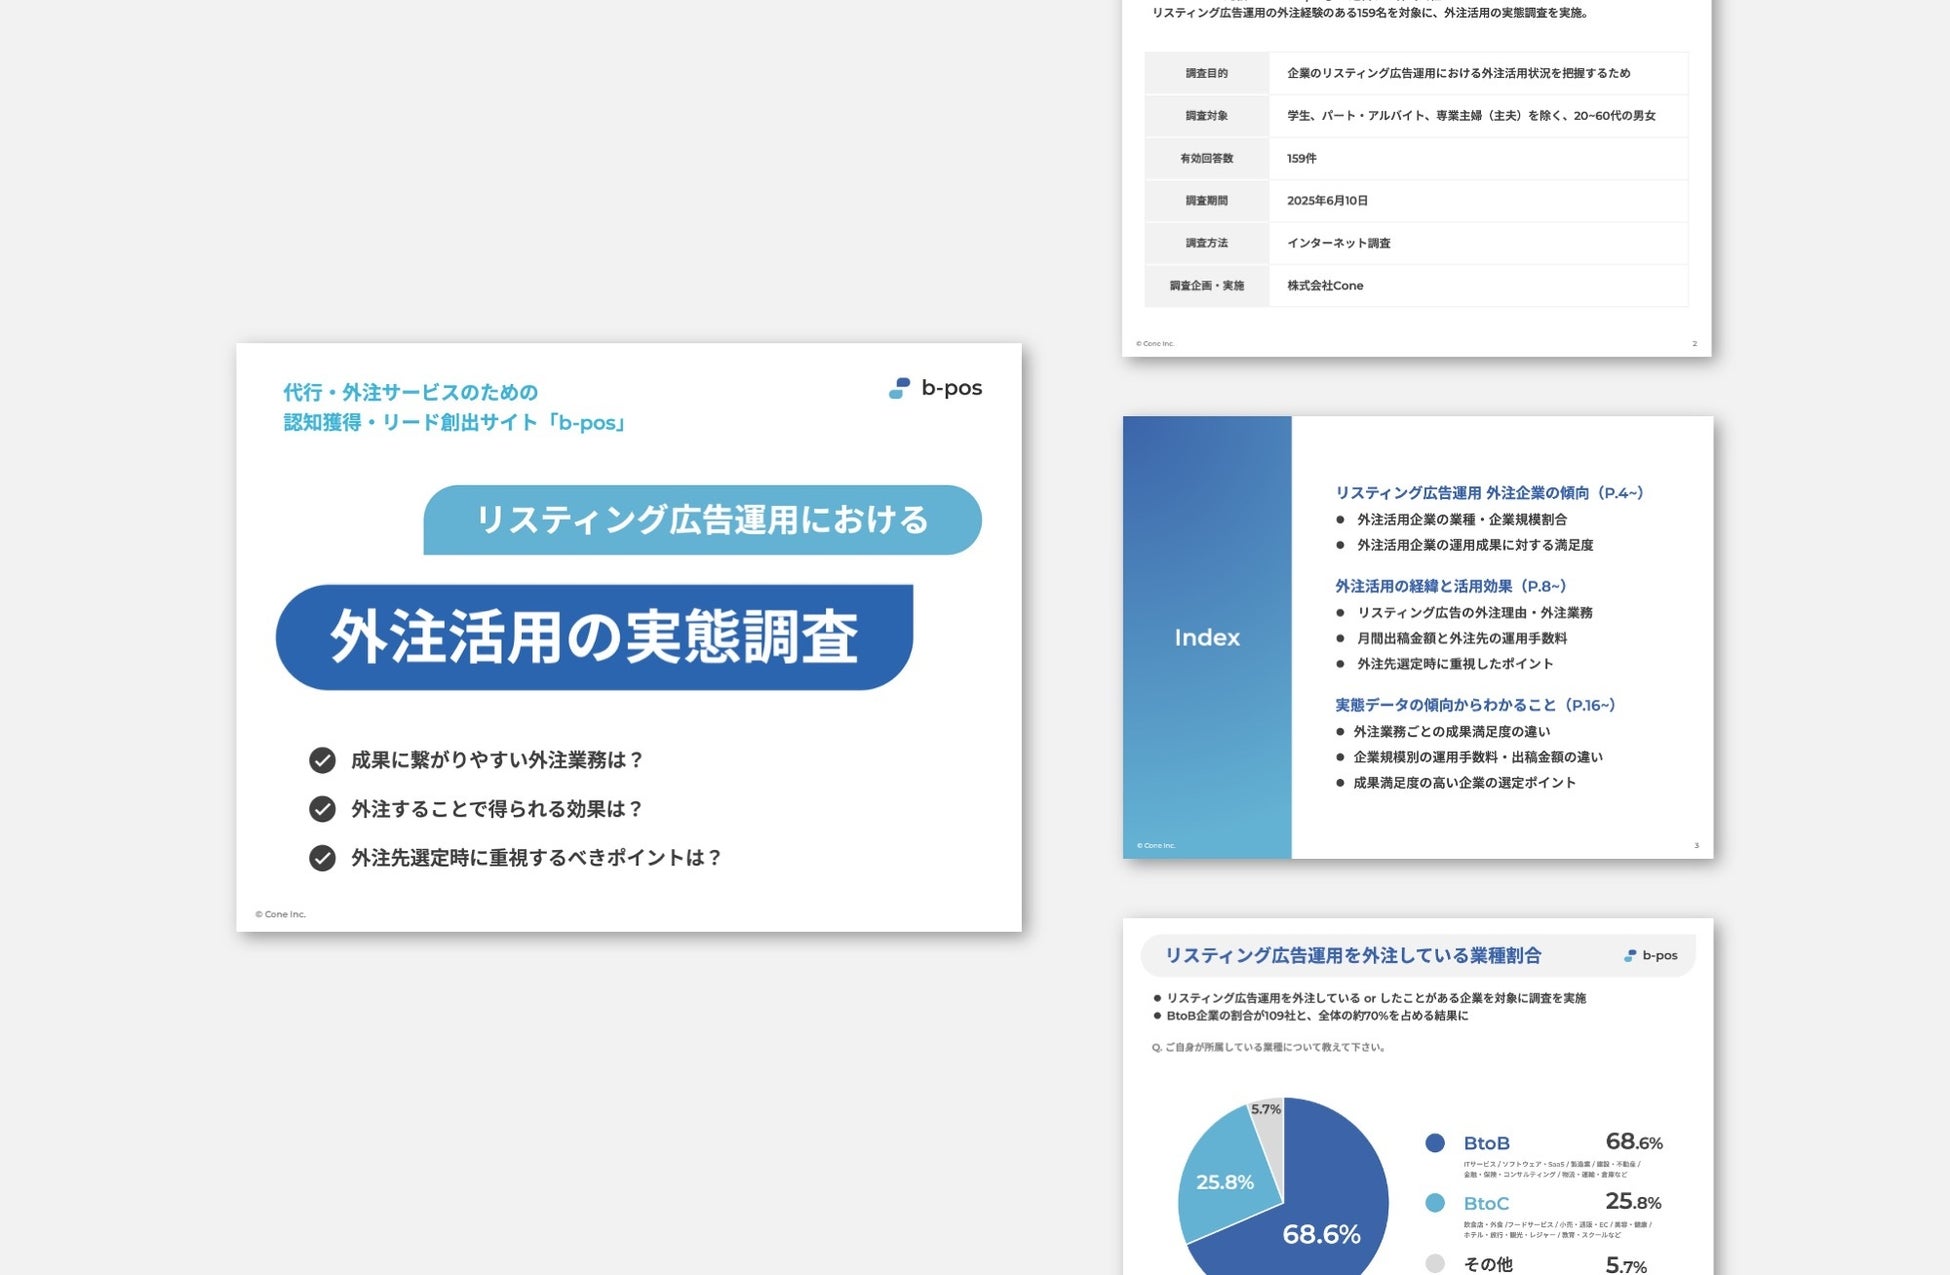Click index heading 実態データの傾向からわかること (P.16~)
The image size is (1950, 1275).
click(x=1475, y=705)
